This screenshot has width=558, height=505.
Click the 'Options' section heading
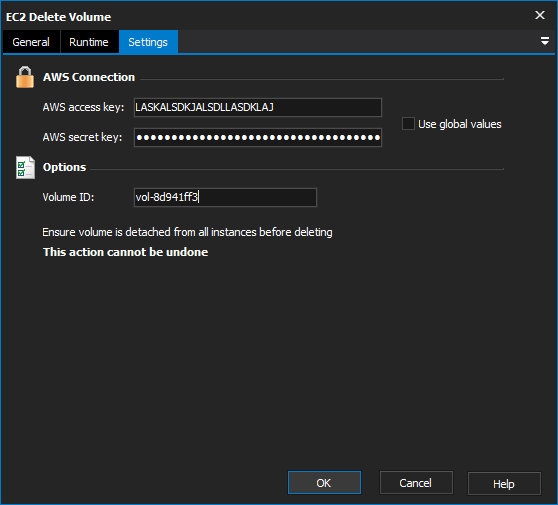[64, 167]
